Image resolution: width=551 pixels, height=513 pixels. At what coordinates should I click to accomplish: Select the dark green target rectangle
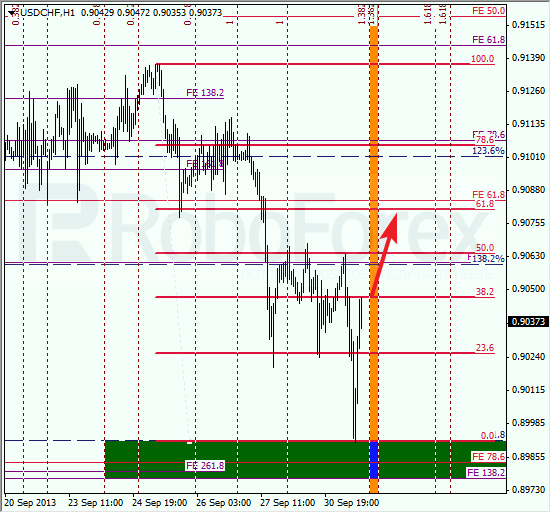coord(305,460)
